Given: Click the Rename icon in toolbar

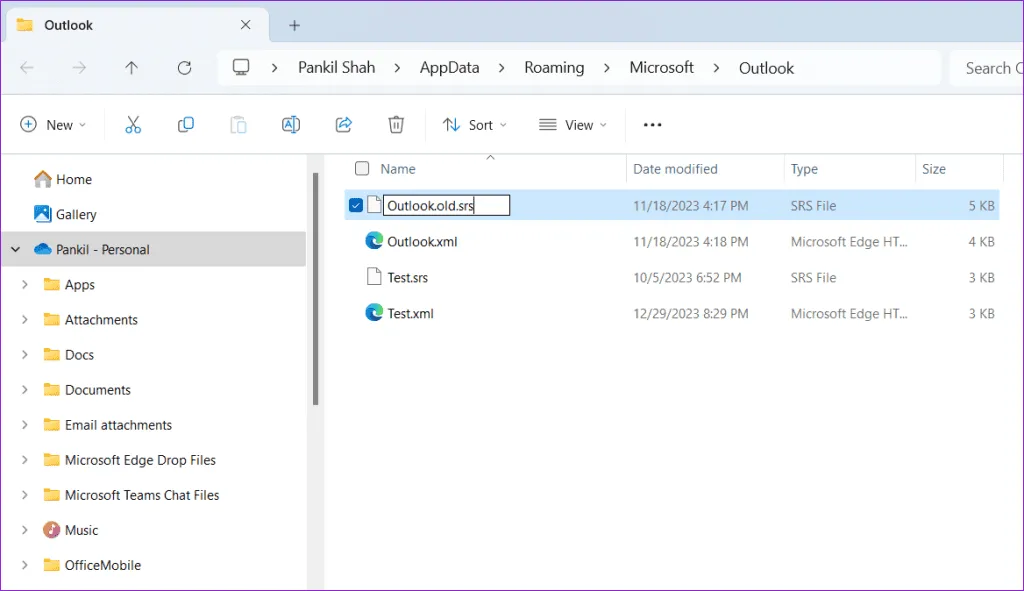Looking at the screenshot, I should [x=291, y=125].
